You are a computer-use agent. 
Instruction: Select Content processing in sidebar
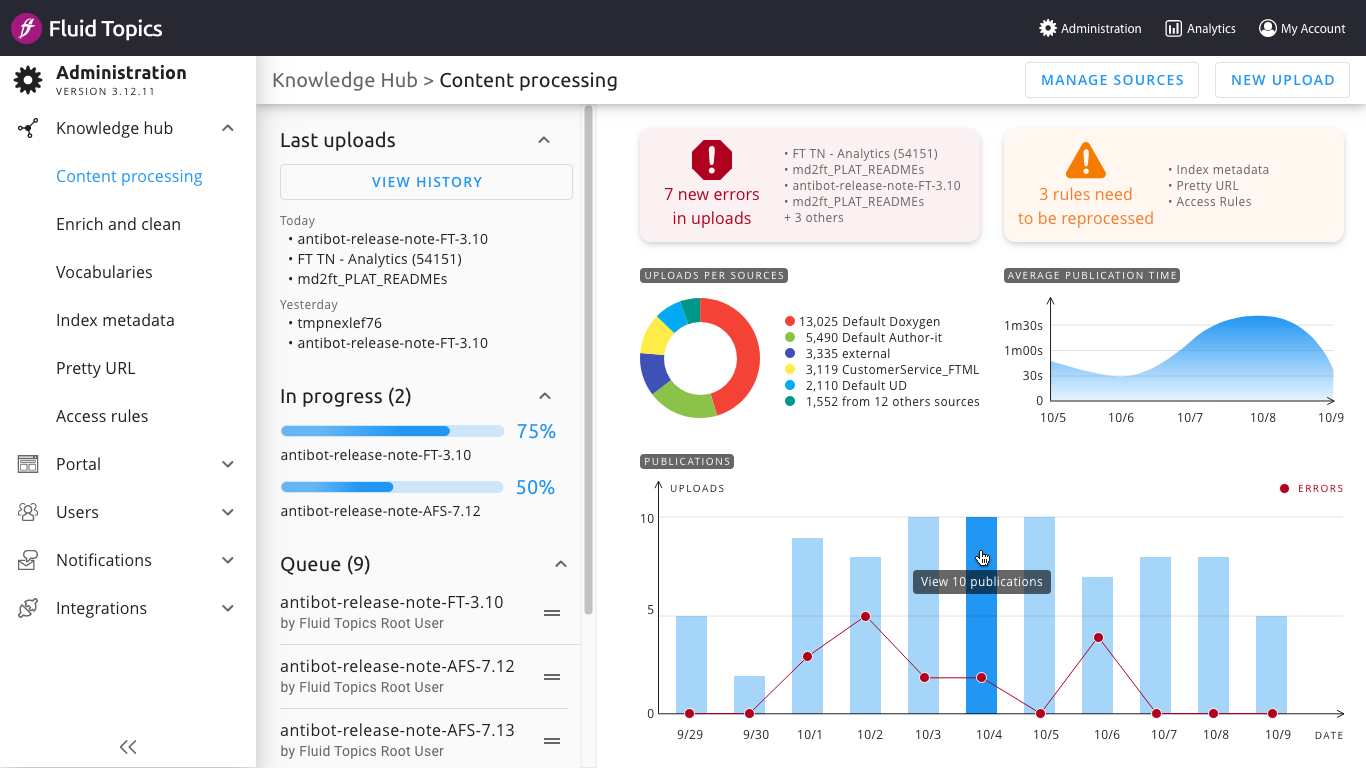pos(129,176)
